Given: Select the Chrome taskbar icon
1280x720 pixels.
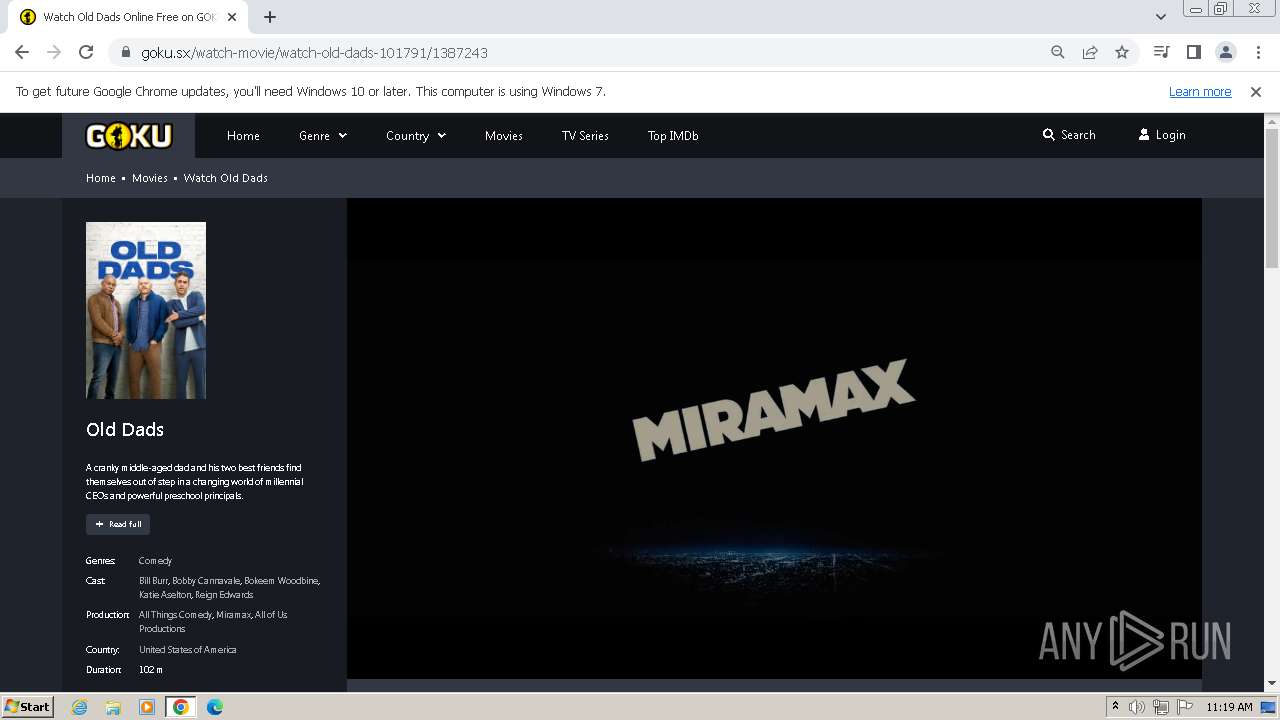Looking at the screenshot, I should tap(181, 707).
